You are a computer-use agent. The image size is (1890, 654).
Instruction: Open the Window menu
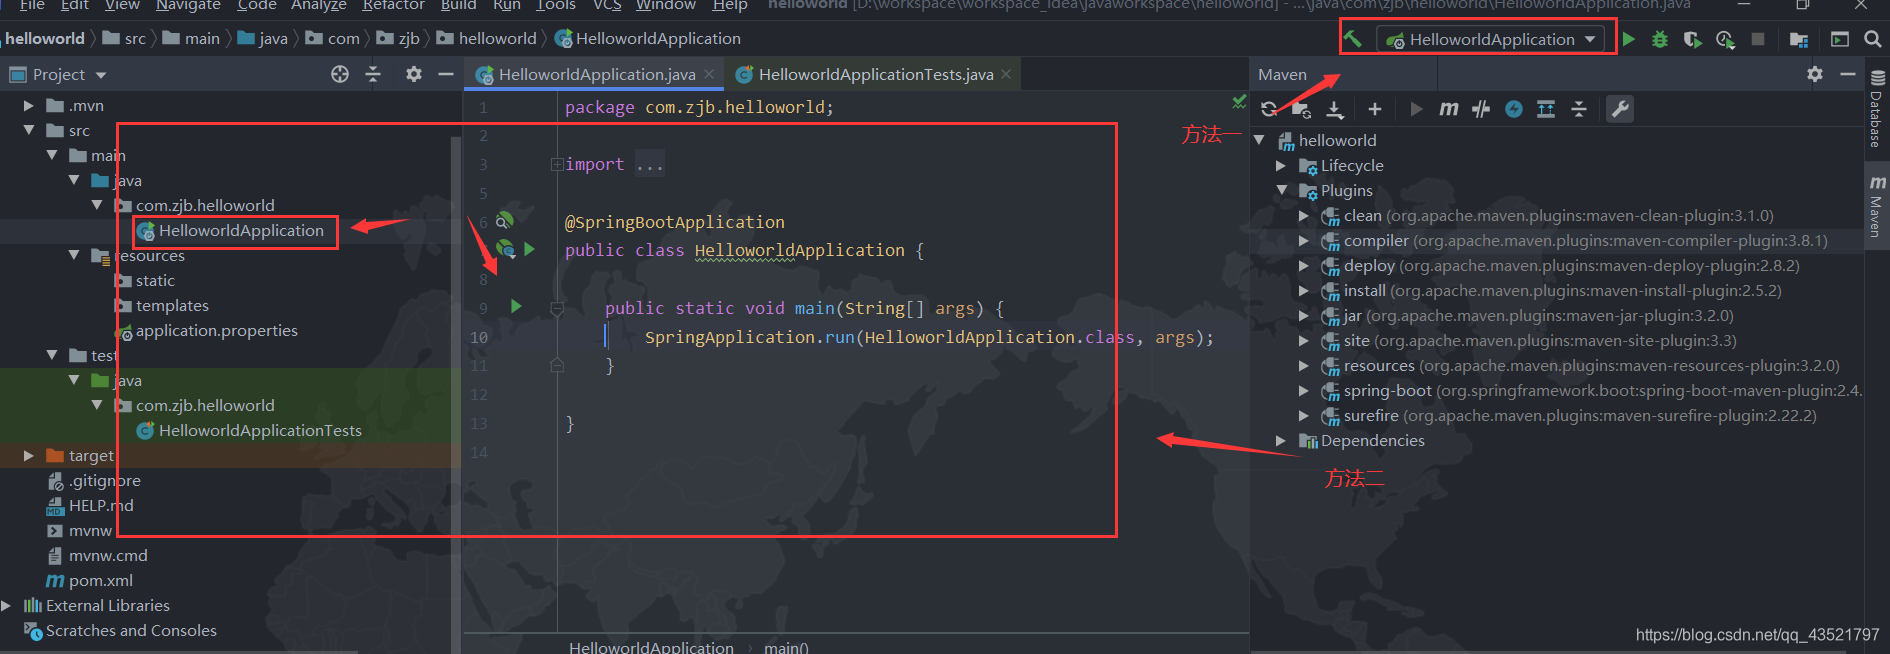click(x=665, y=5)
